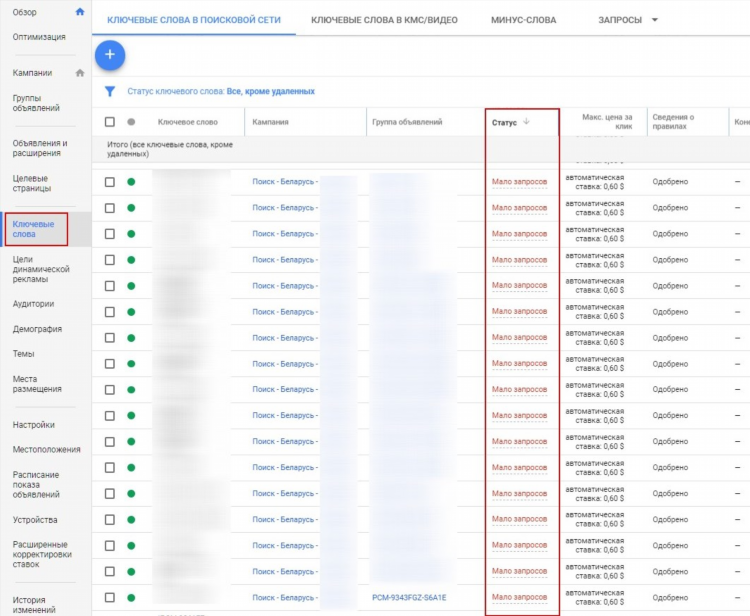Sort by the Макс. цена за клик column header
The height and width of the screenshot is (616, 750).
pyautogui.click(x=607, y=121)
